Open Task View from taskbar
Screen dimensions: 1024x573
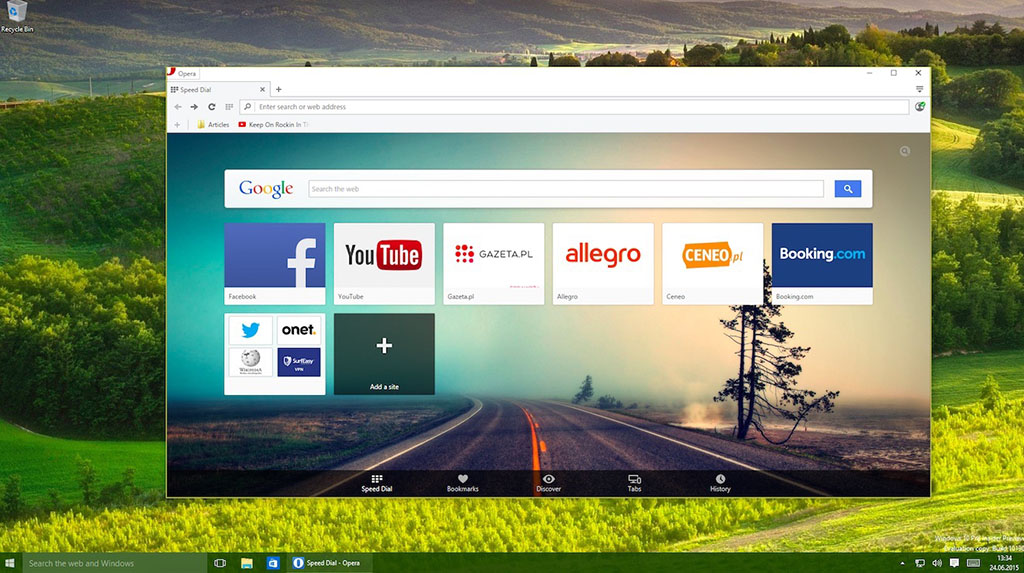220,563
